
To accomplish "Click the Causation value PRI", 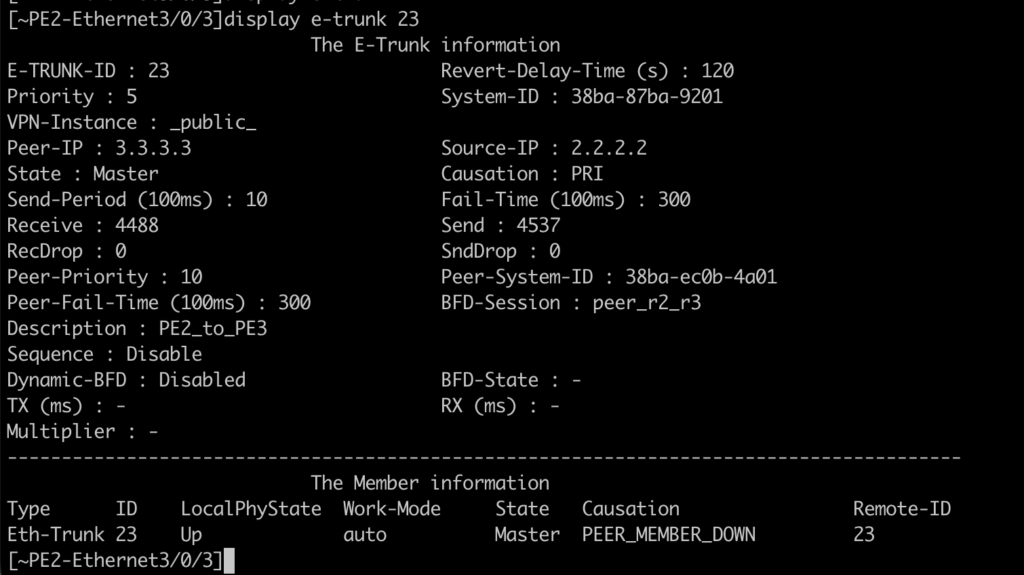I will 586,174.
